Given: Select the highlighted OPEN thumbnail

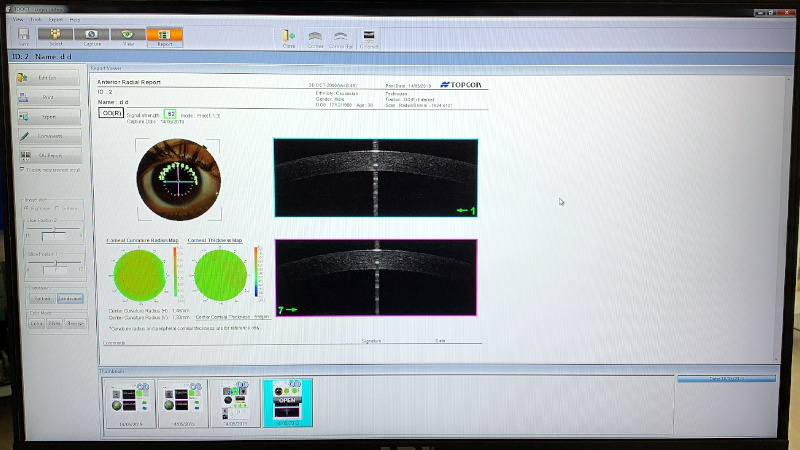Looking at the screenshot, I should [x=287, y=402].
